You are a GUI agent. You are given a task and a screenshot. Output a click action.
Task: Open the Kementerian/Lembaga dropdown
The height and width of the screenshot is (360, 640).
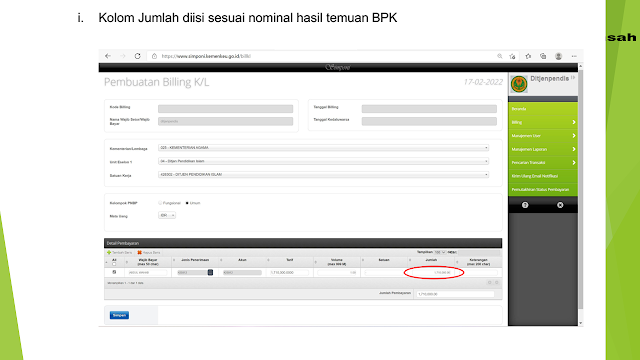tap(323, 148)
